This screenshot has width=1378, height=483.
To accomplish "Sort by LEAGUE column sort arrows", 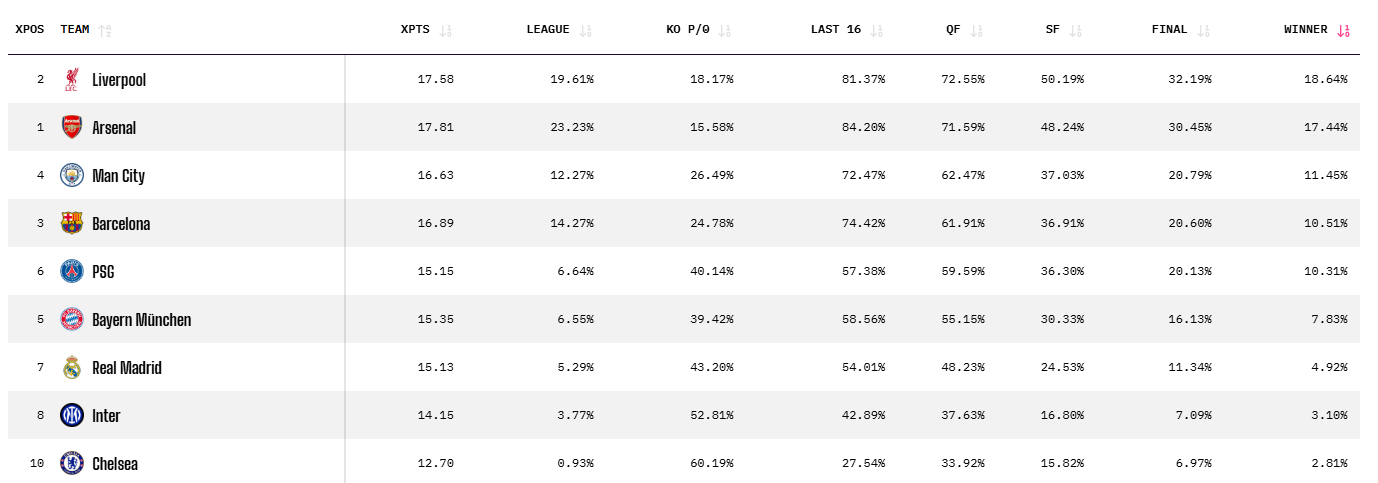I will (585, 30).
